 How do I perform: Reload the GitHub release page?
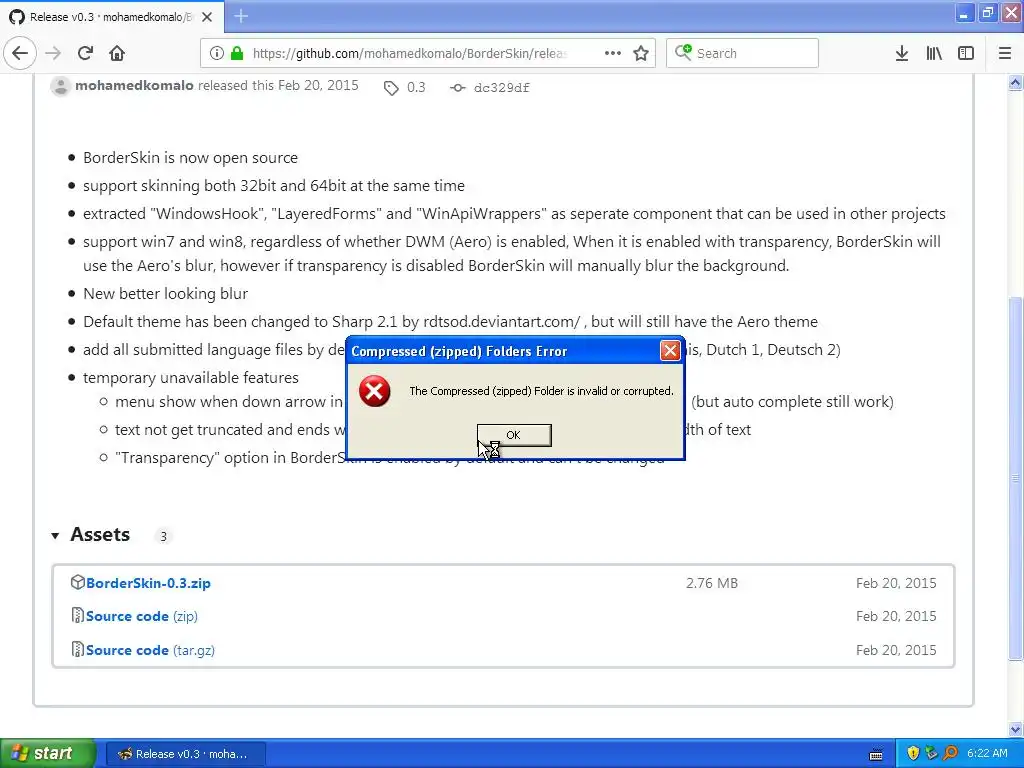pos(85,53)
